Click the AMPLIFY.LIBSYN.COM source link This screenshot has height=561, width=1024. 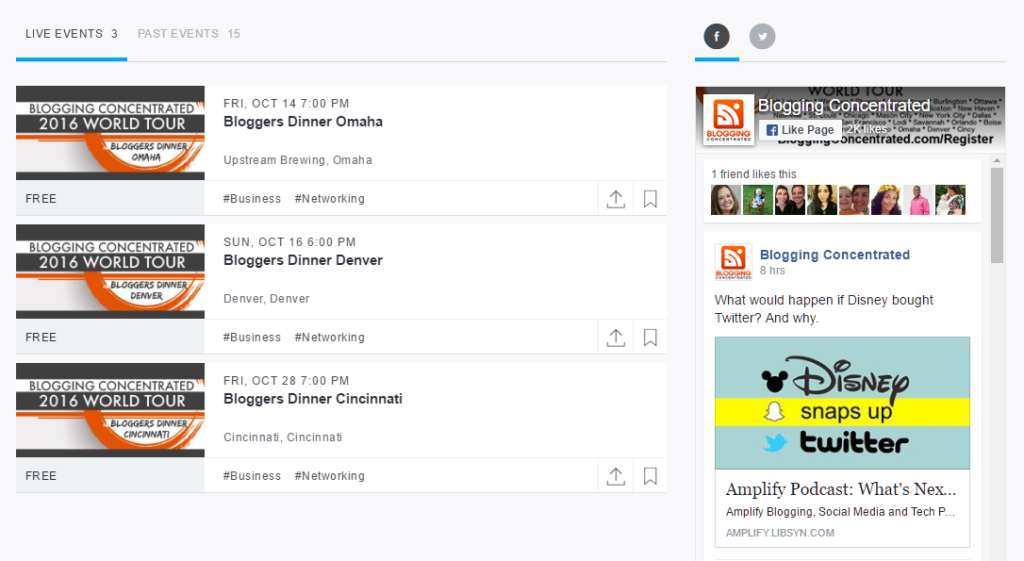pos(780,533)
